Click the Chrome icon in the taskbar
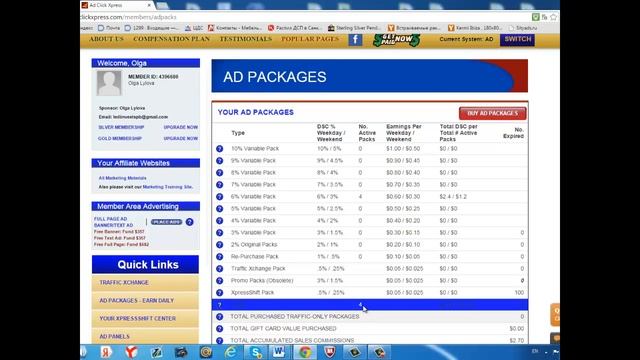This screenshot has height=360, width=640. (305, 352)
